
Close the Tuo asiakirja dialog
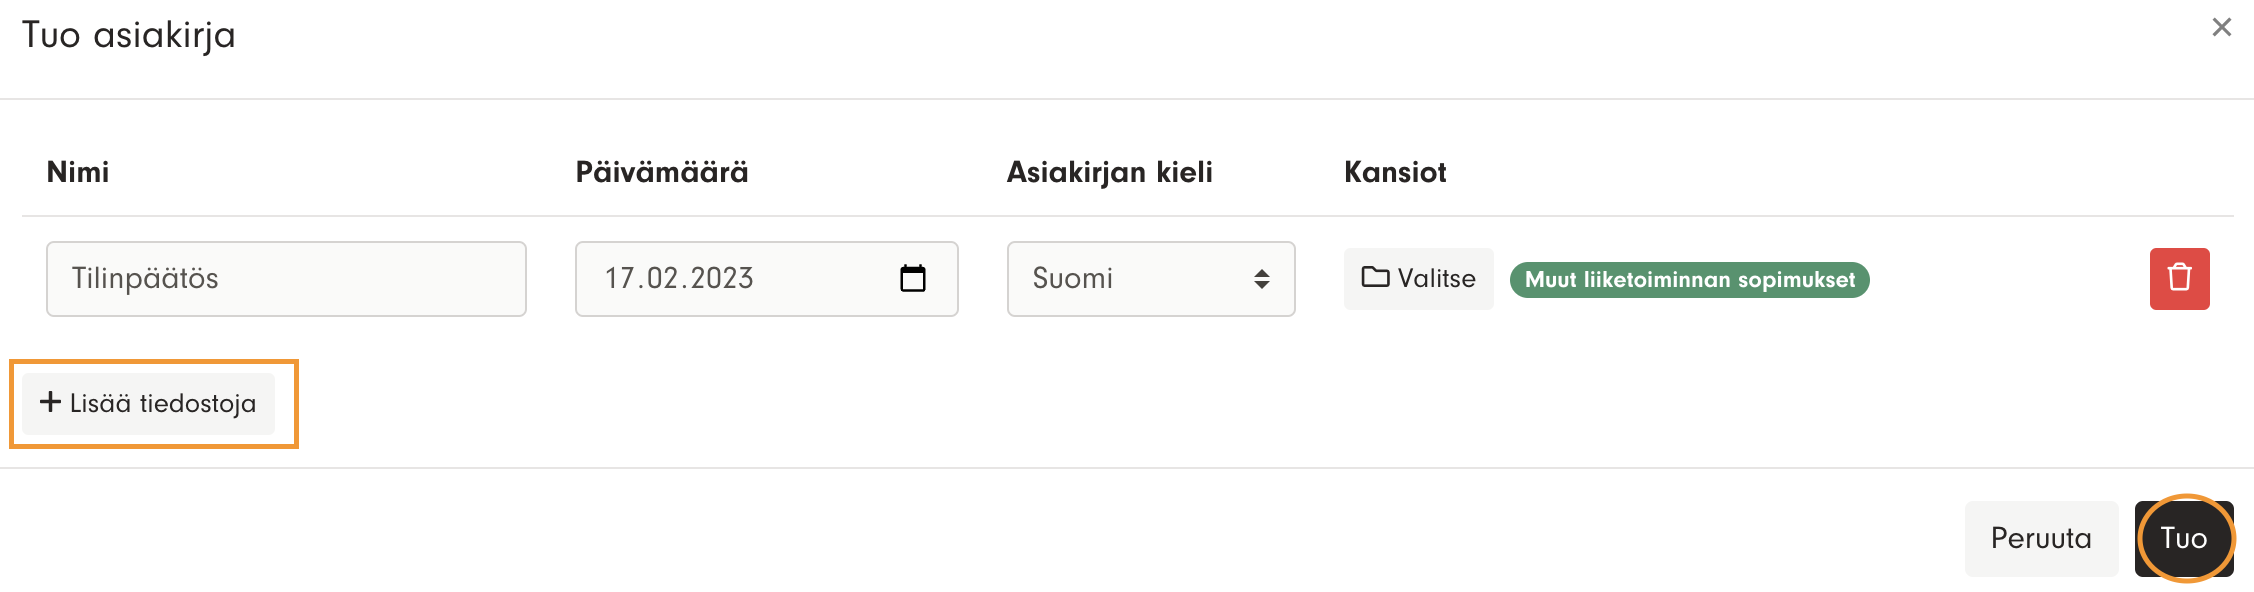tap(2221, 28)
